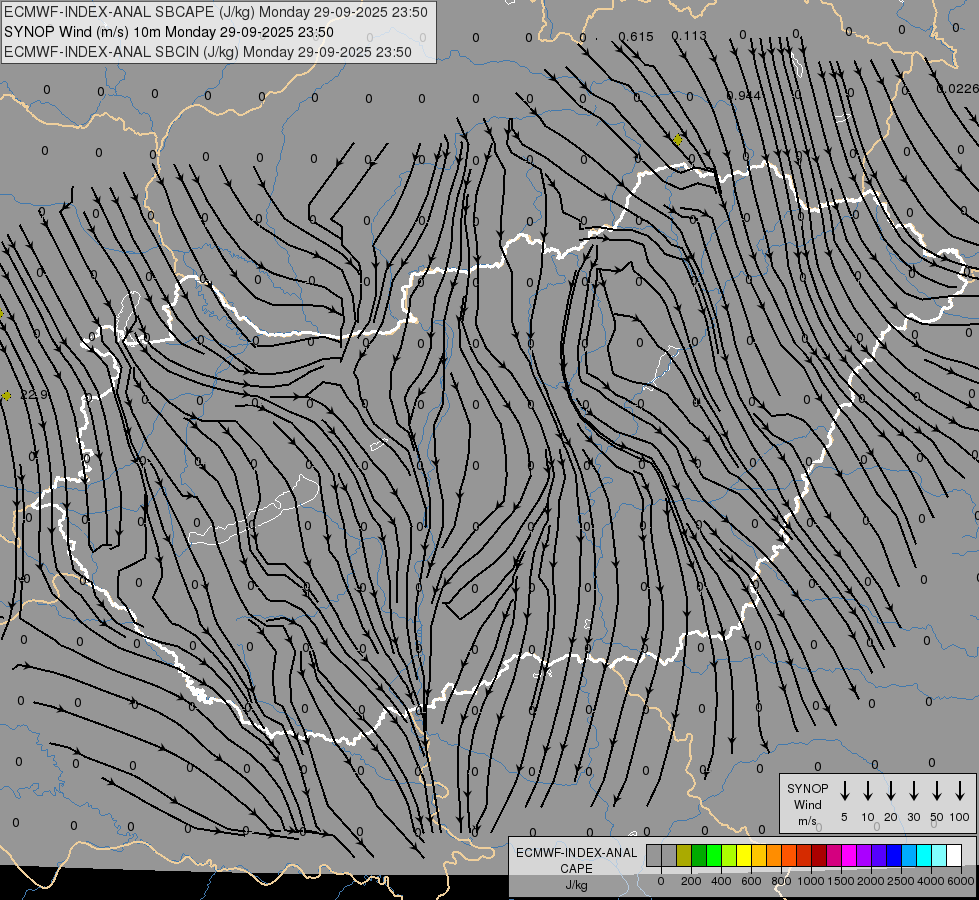
Task: Select the pure yellow CAPE legend swatch
Action: [744, 855]
